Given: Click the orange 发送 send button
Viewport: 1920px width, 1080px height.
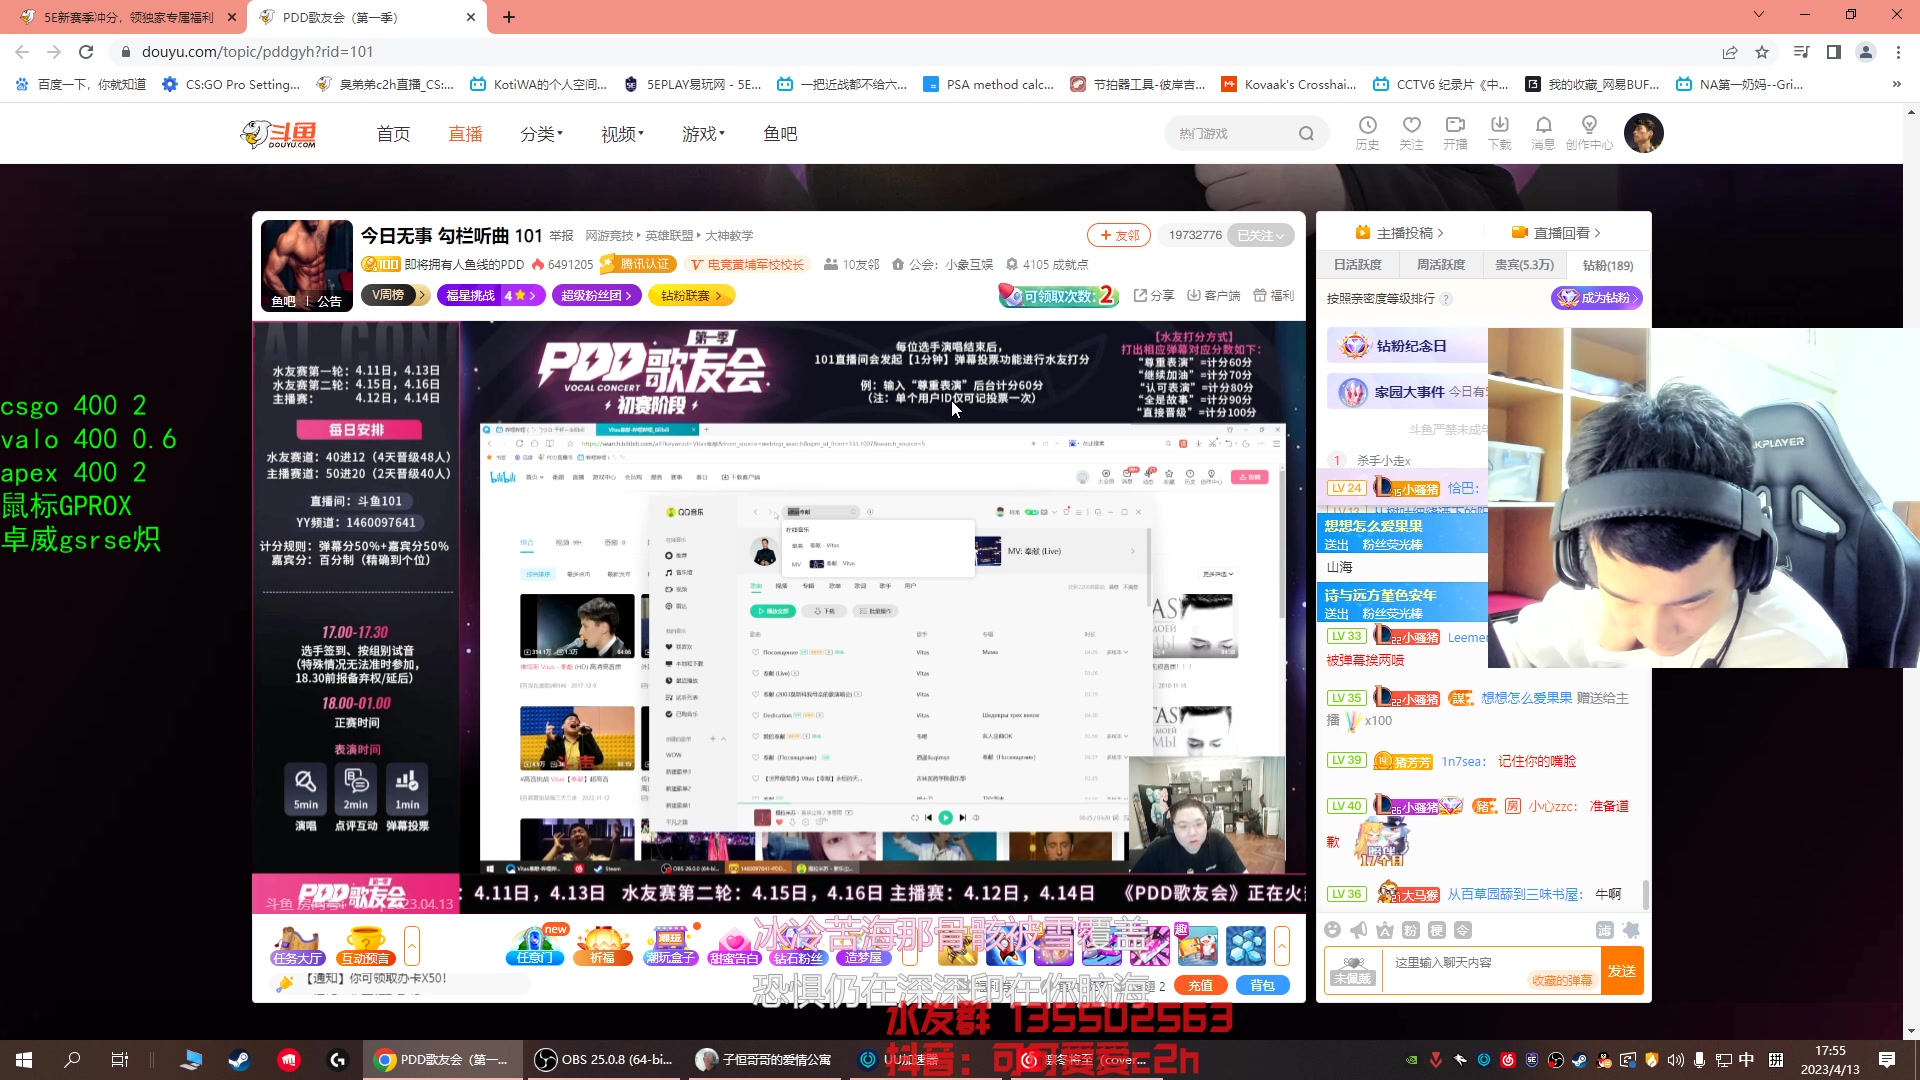Looking at the screenshot, I should 1621,971.
